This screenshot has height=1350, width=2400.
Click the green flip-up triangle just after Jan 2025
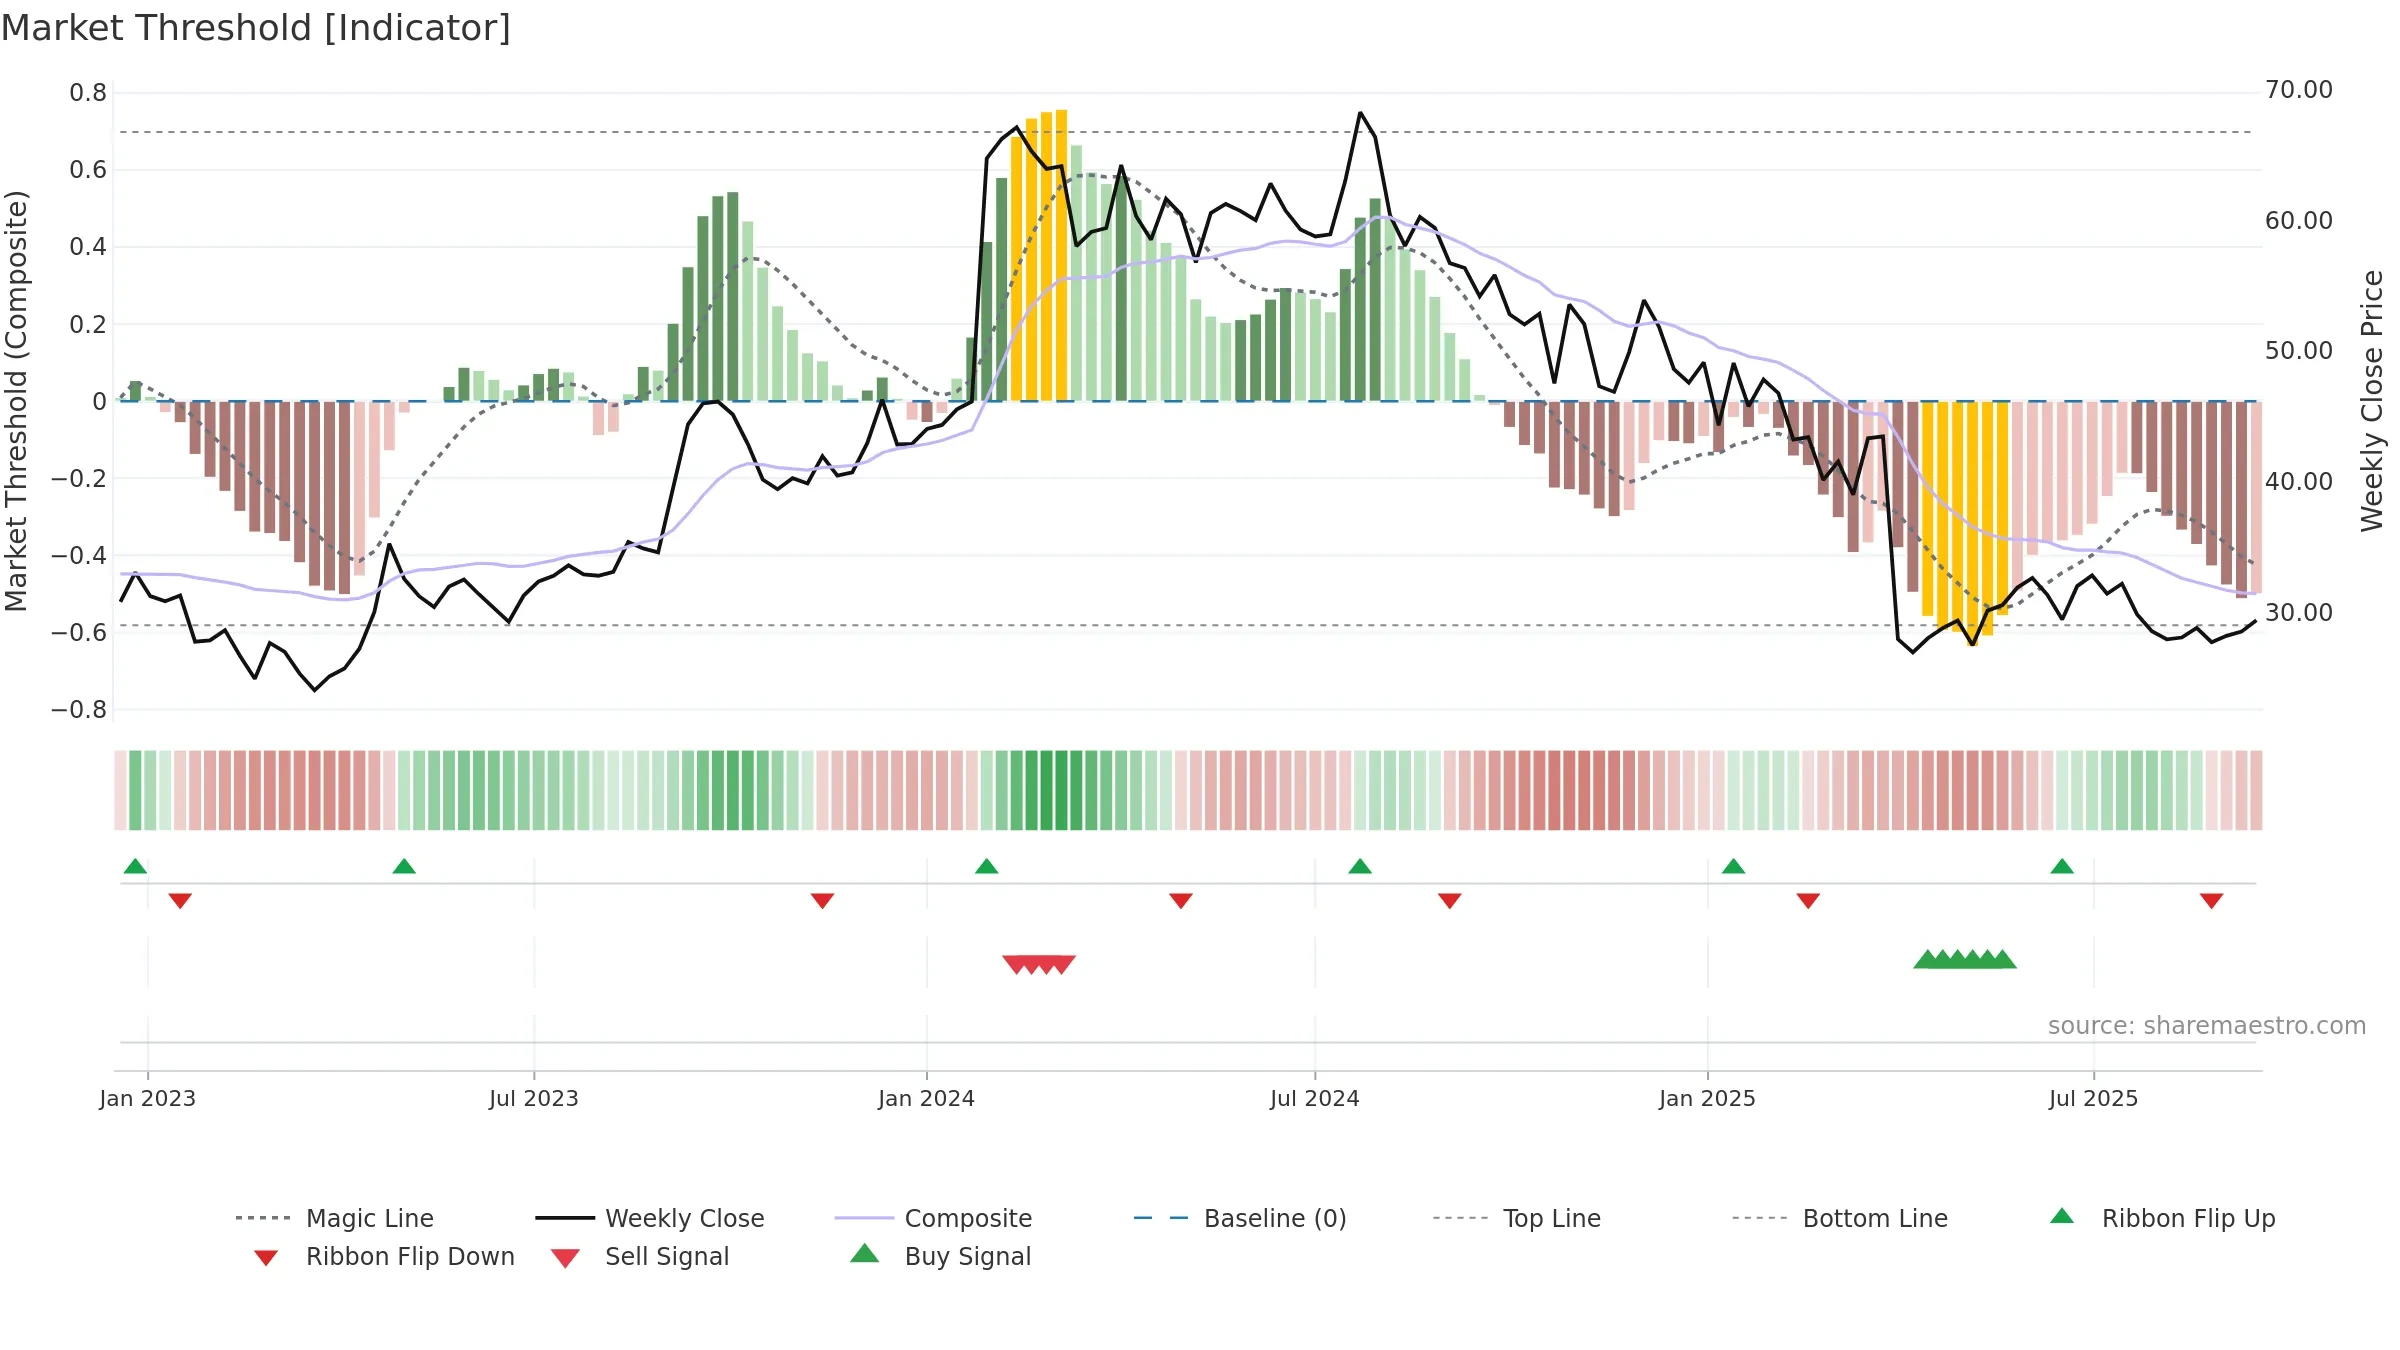[1734, 866]
